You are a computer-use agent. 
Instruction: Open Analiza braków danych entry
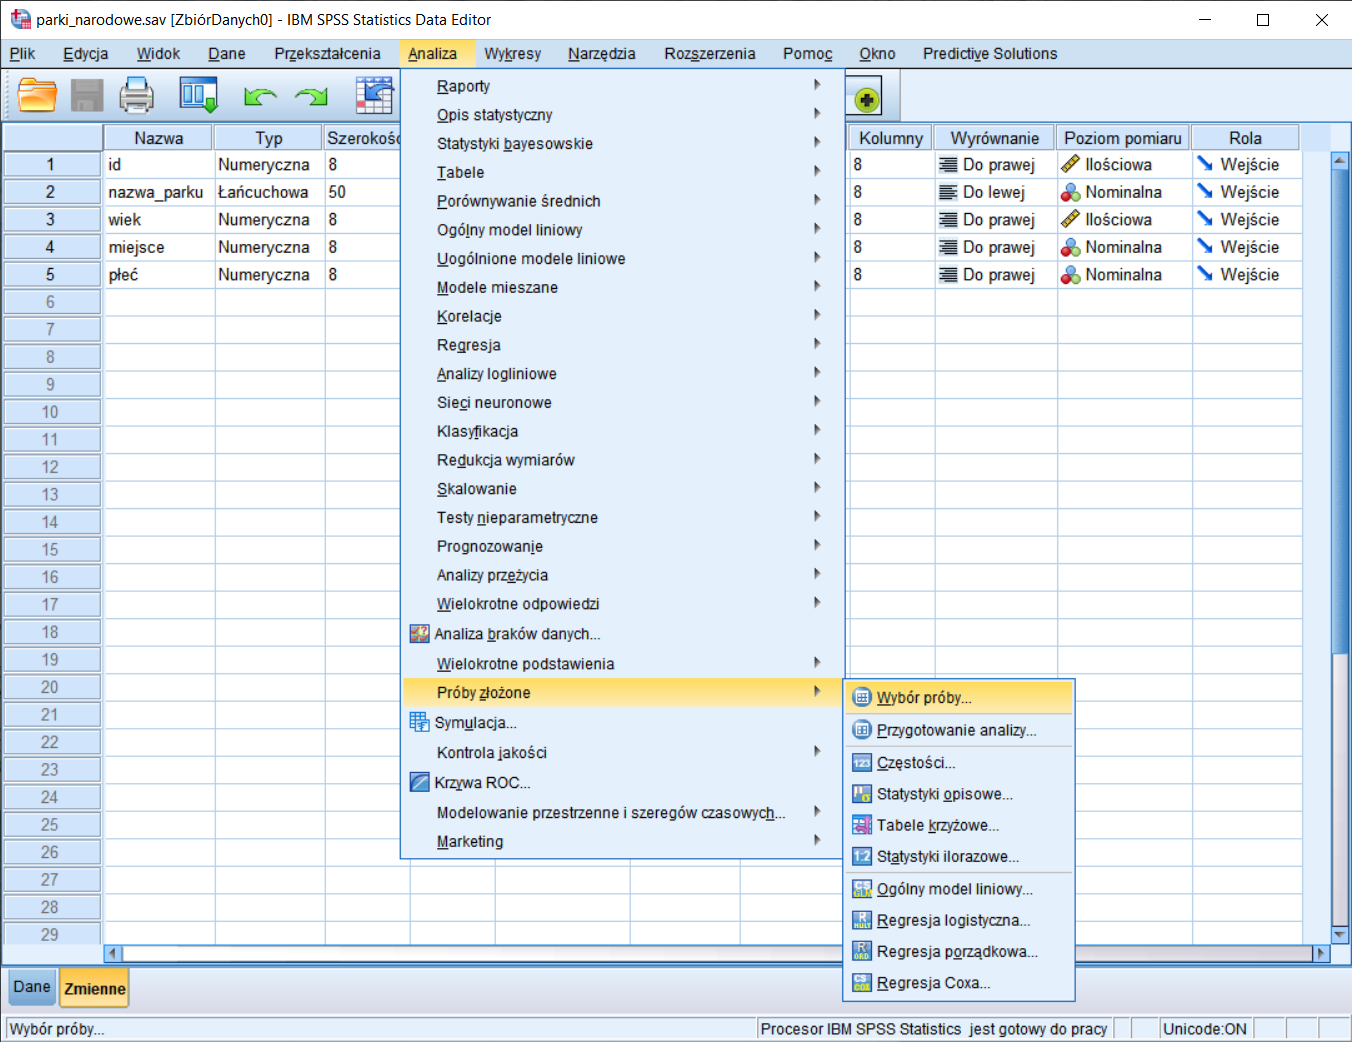[622, 634]
